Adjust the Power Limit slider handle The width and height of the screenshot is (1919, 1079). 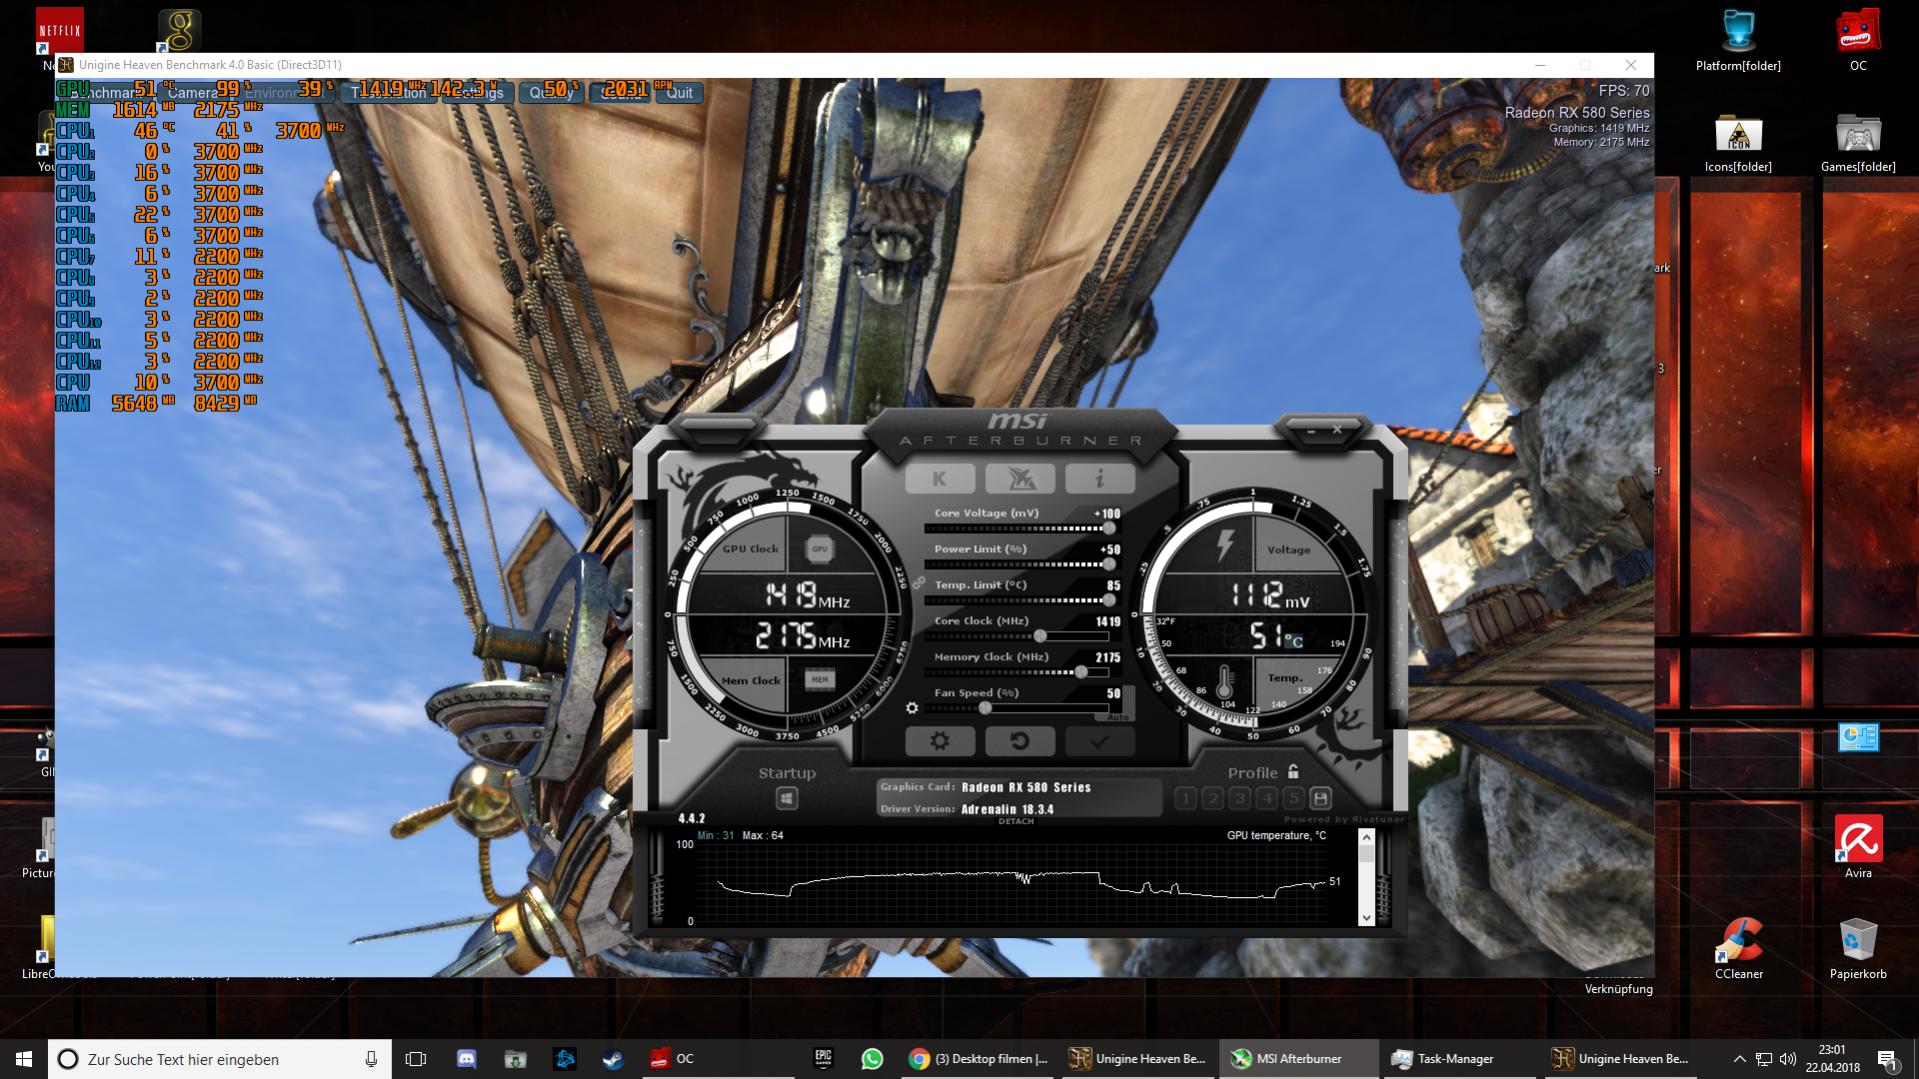tap(1108, 564)
